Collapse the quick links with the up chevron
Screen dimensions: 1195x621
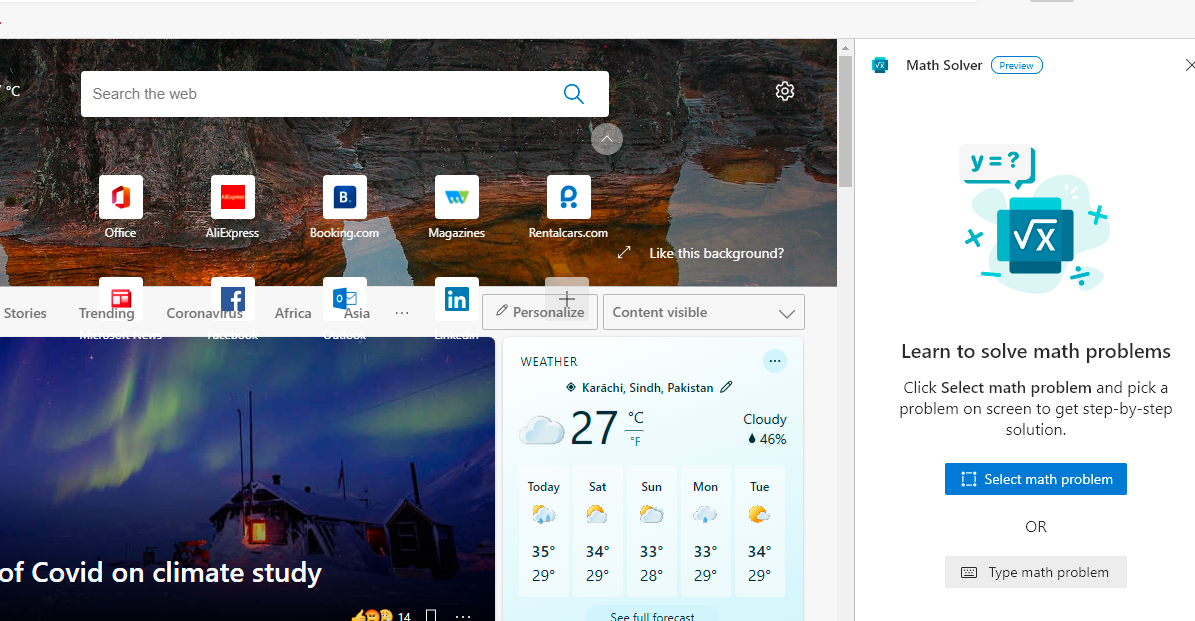[606, 139]
